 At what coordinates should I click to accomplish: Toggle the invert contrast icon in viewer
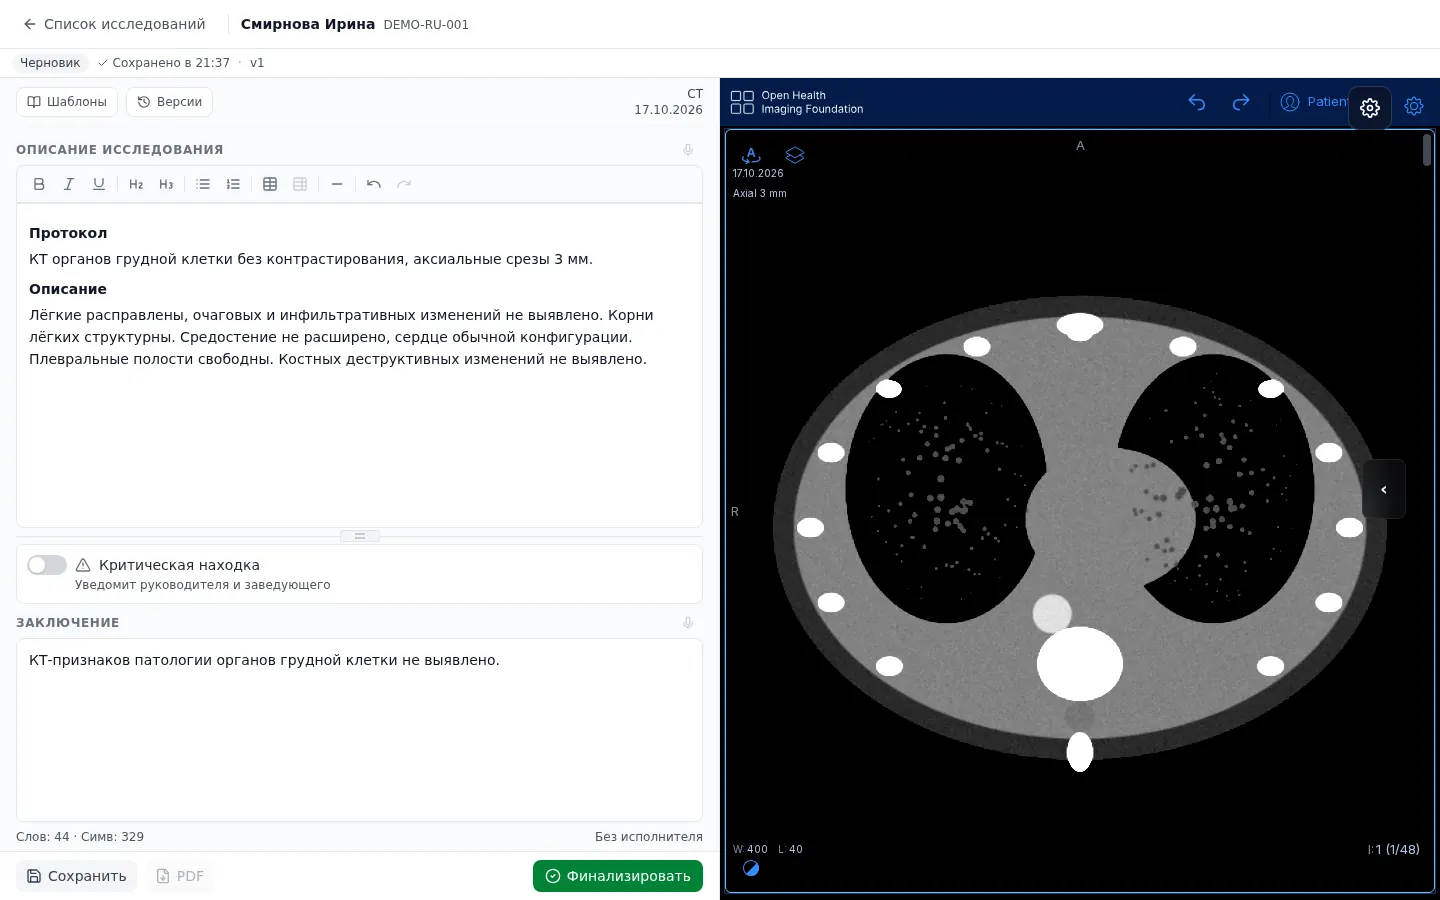(x=751, y=868)
